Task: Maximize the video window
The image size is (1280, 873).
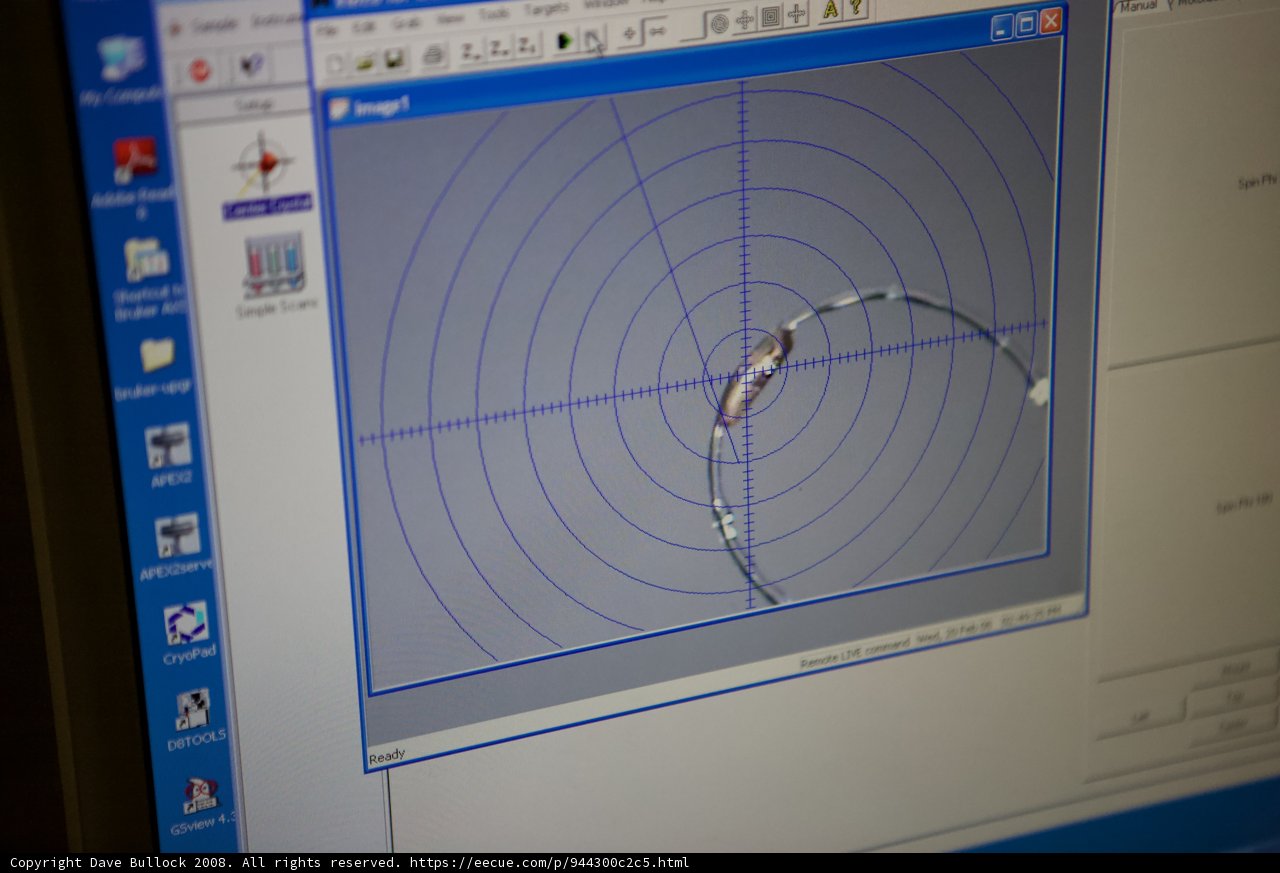Action: (x=1027, y=24)
